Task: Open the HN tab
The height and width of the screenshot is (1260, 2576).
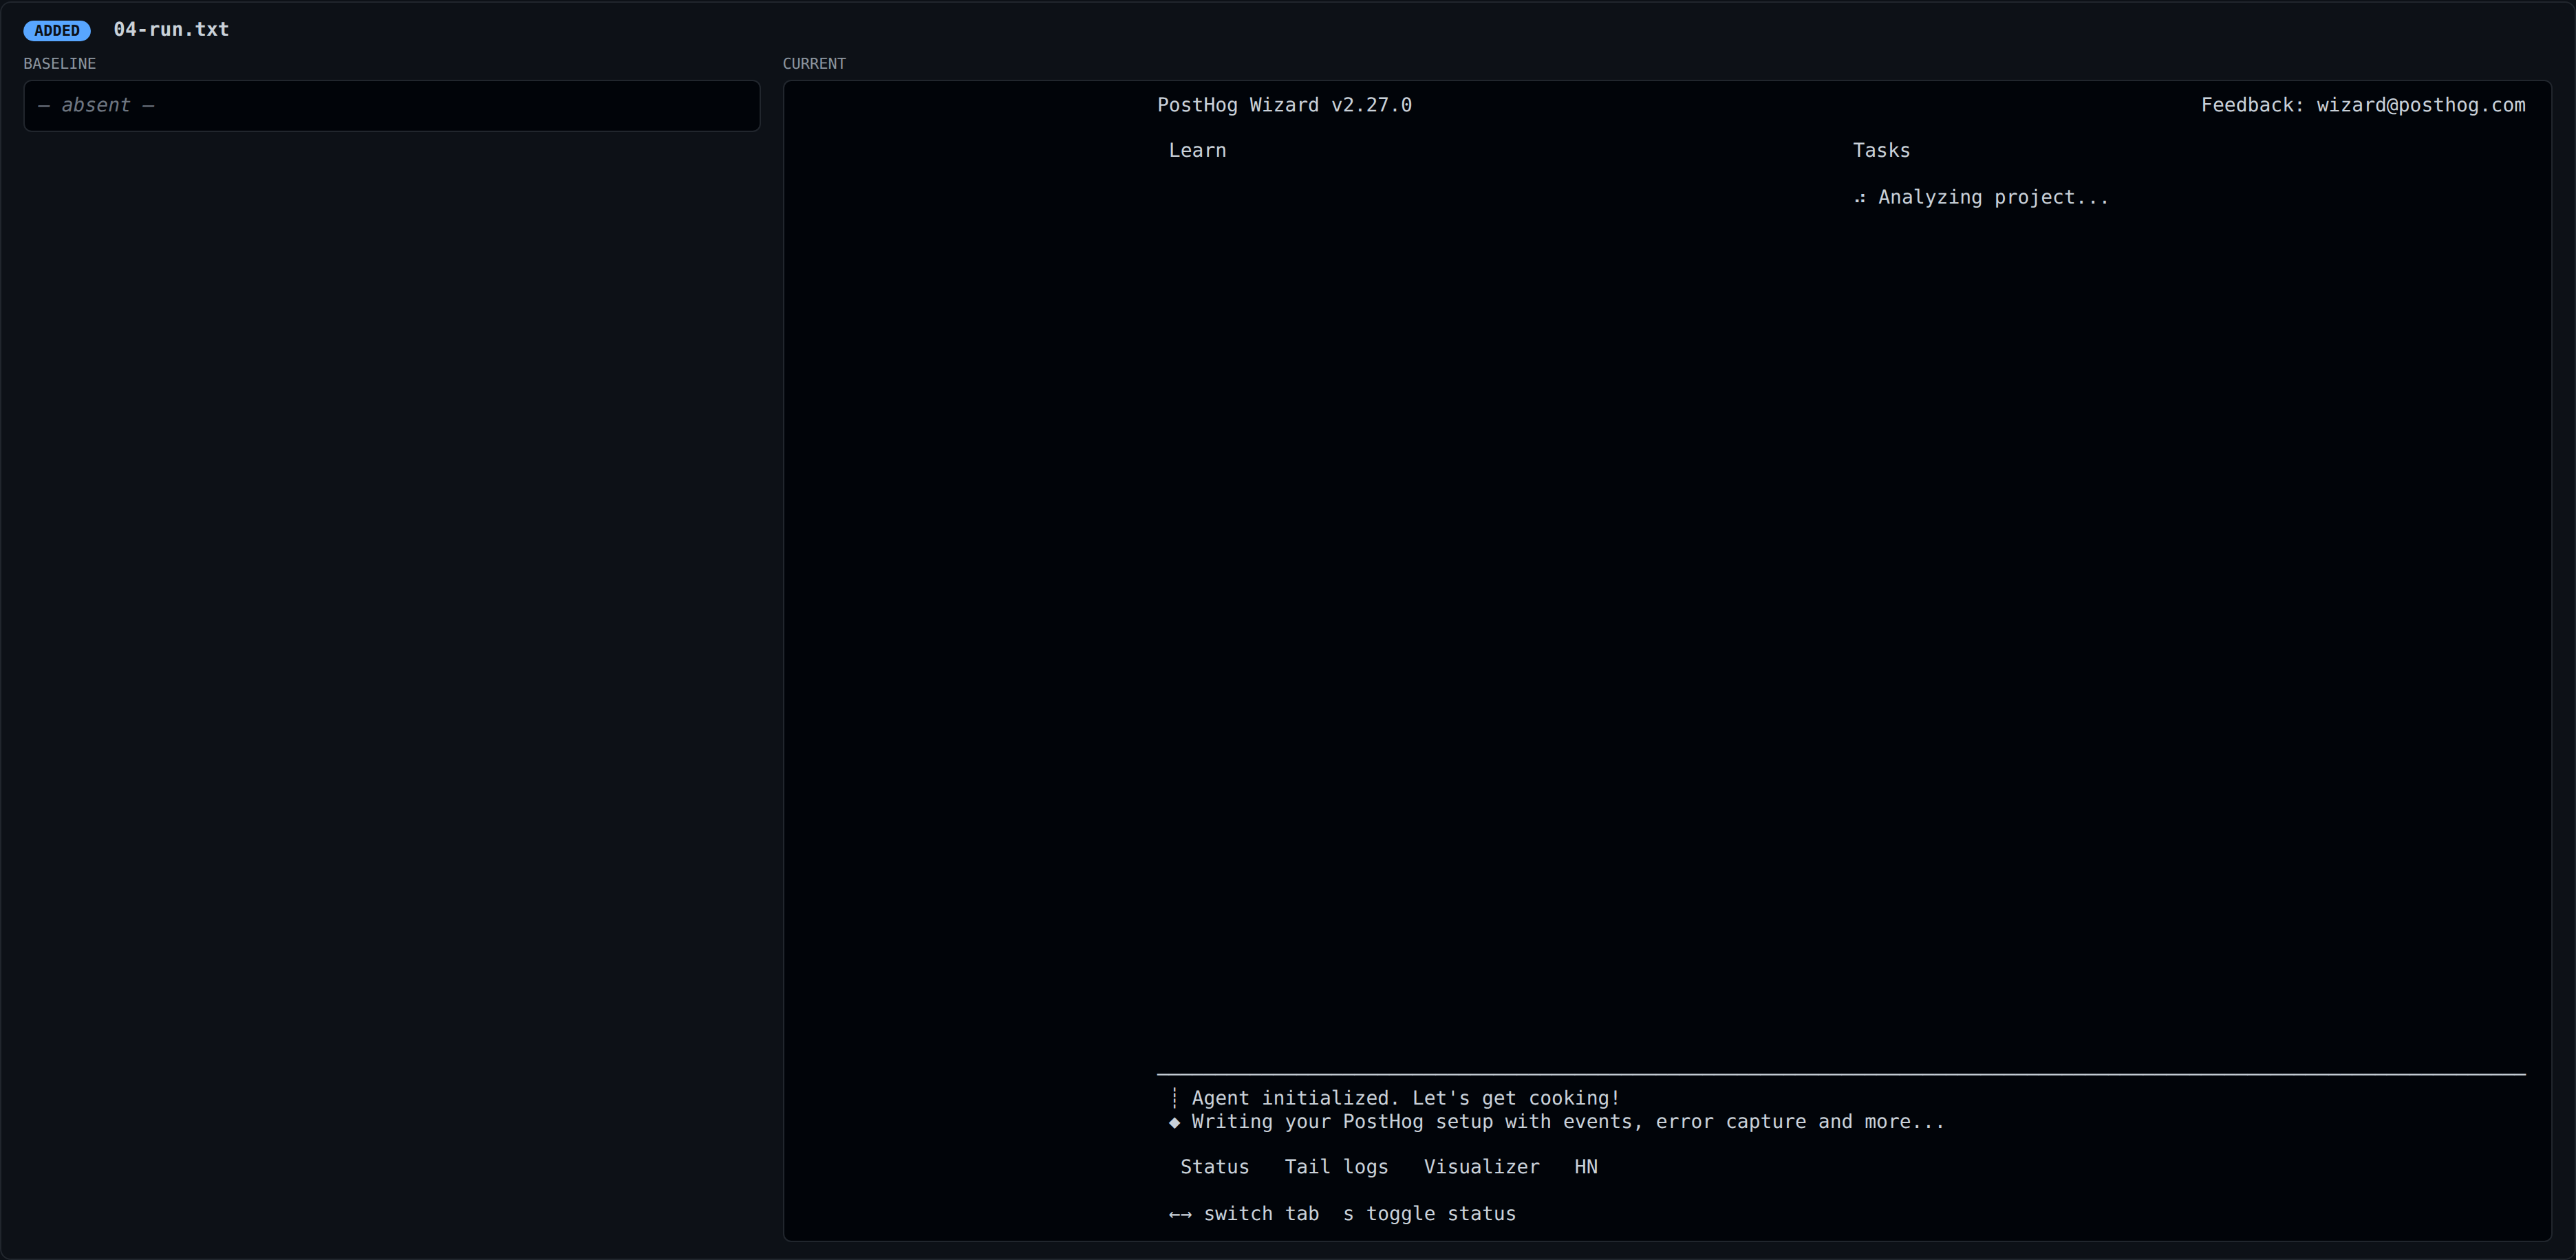Action: [x=1586, y=1167]
